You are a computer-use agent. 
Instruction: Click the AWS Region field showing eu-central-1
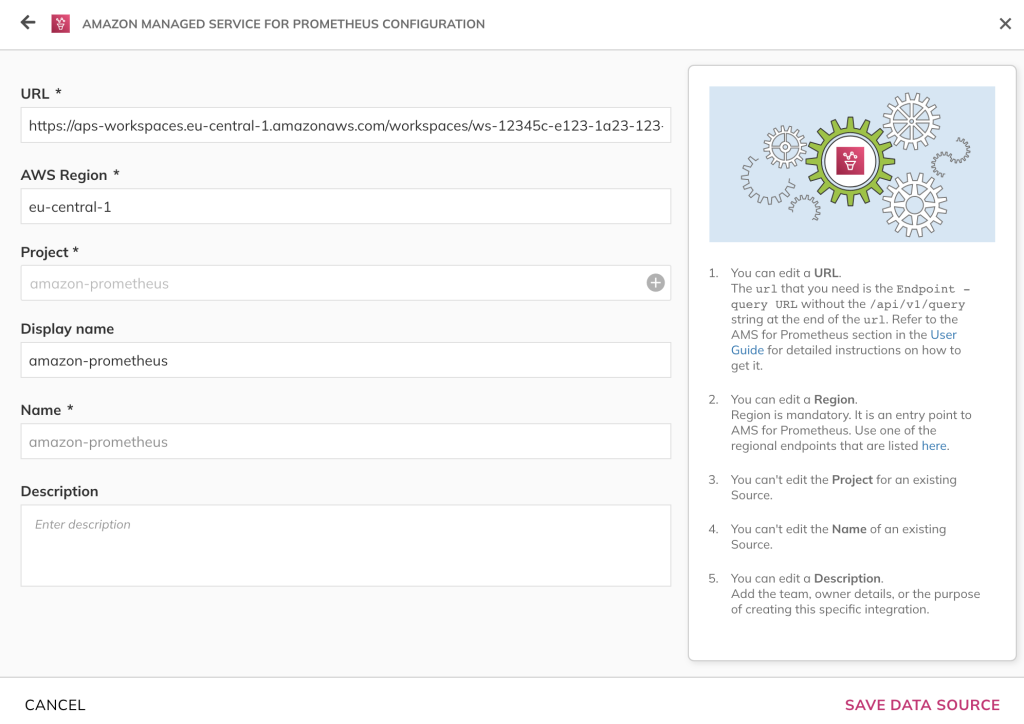click(345, 206)
